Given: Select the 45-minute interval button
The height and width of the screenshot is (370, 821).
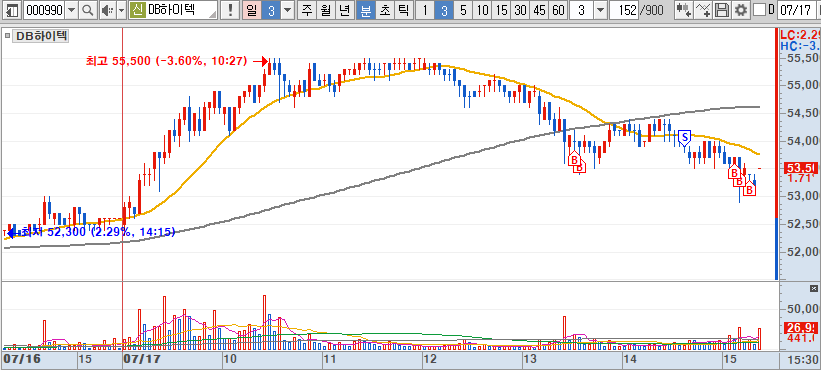Looking at the screenshot, I should click(539, 10).
